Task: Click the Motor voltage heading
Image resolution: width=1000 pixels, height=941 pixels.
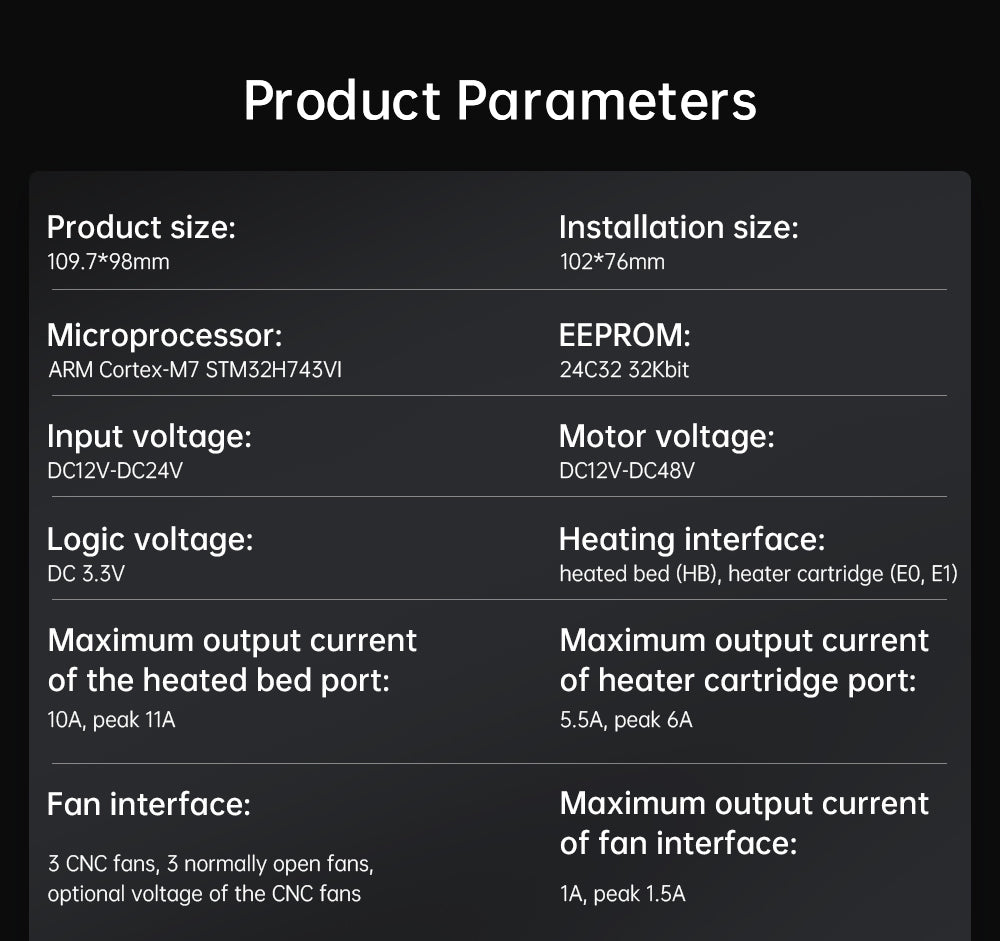Action: point(666,437)
